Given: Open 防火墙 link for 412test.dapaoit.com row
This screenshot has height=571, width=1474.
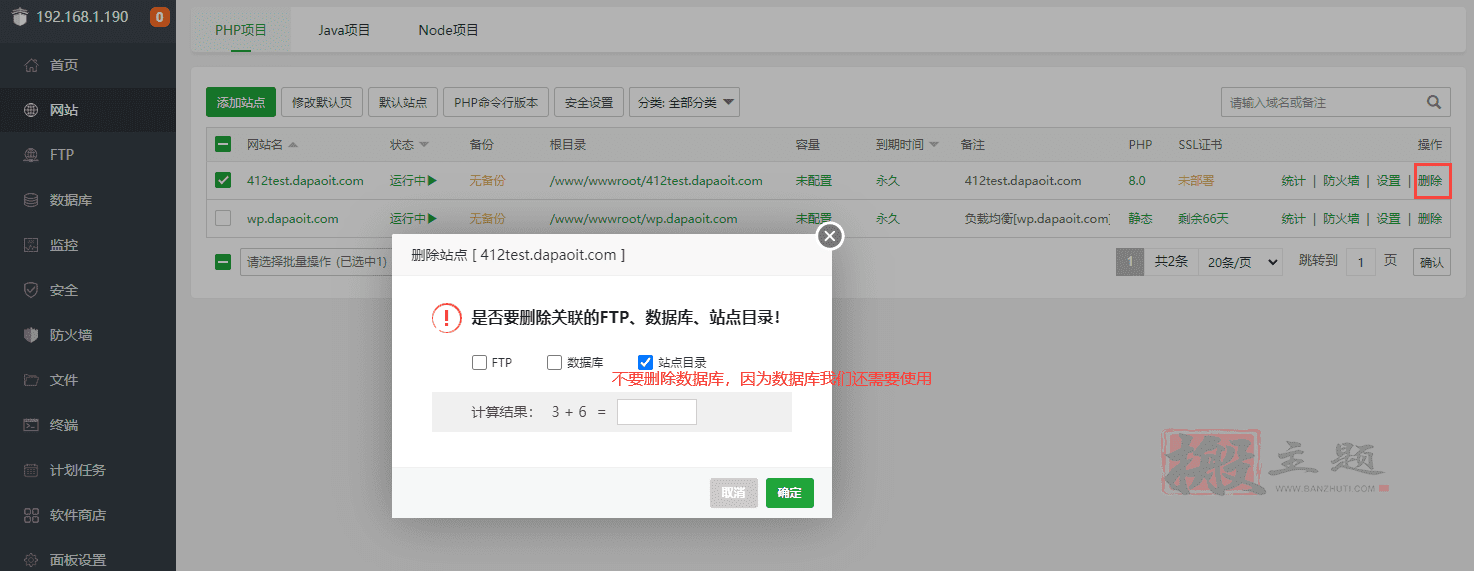Looking at the screenshot, I should (1341, 181).
